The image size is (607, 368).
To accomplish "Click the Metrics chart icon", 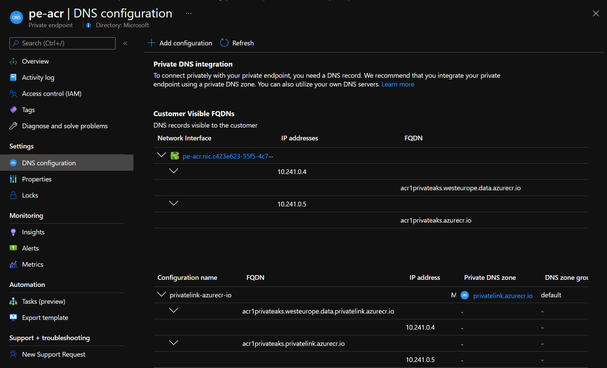I will [x=13, y=264].
